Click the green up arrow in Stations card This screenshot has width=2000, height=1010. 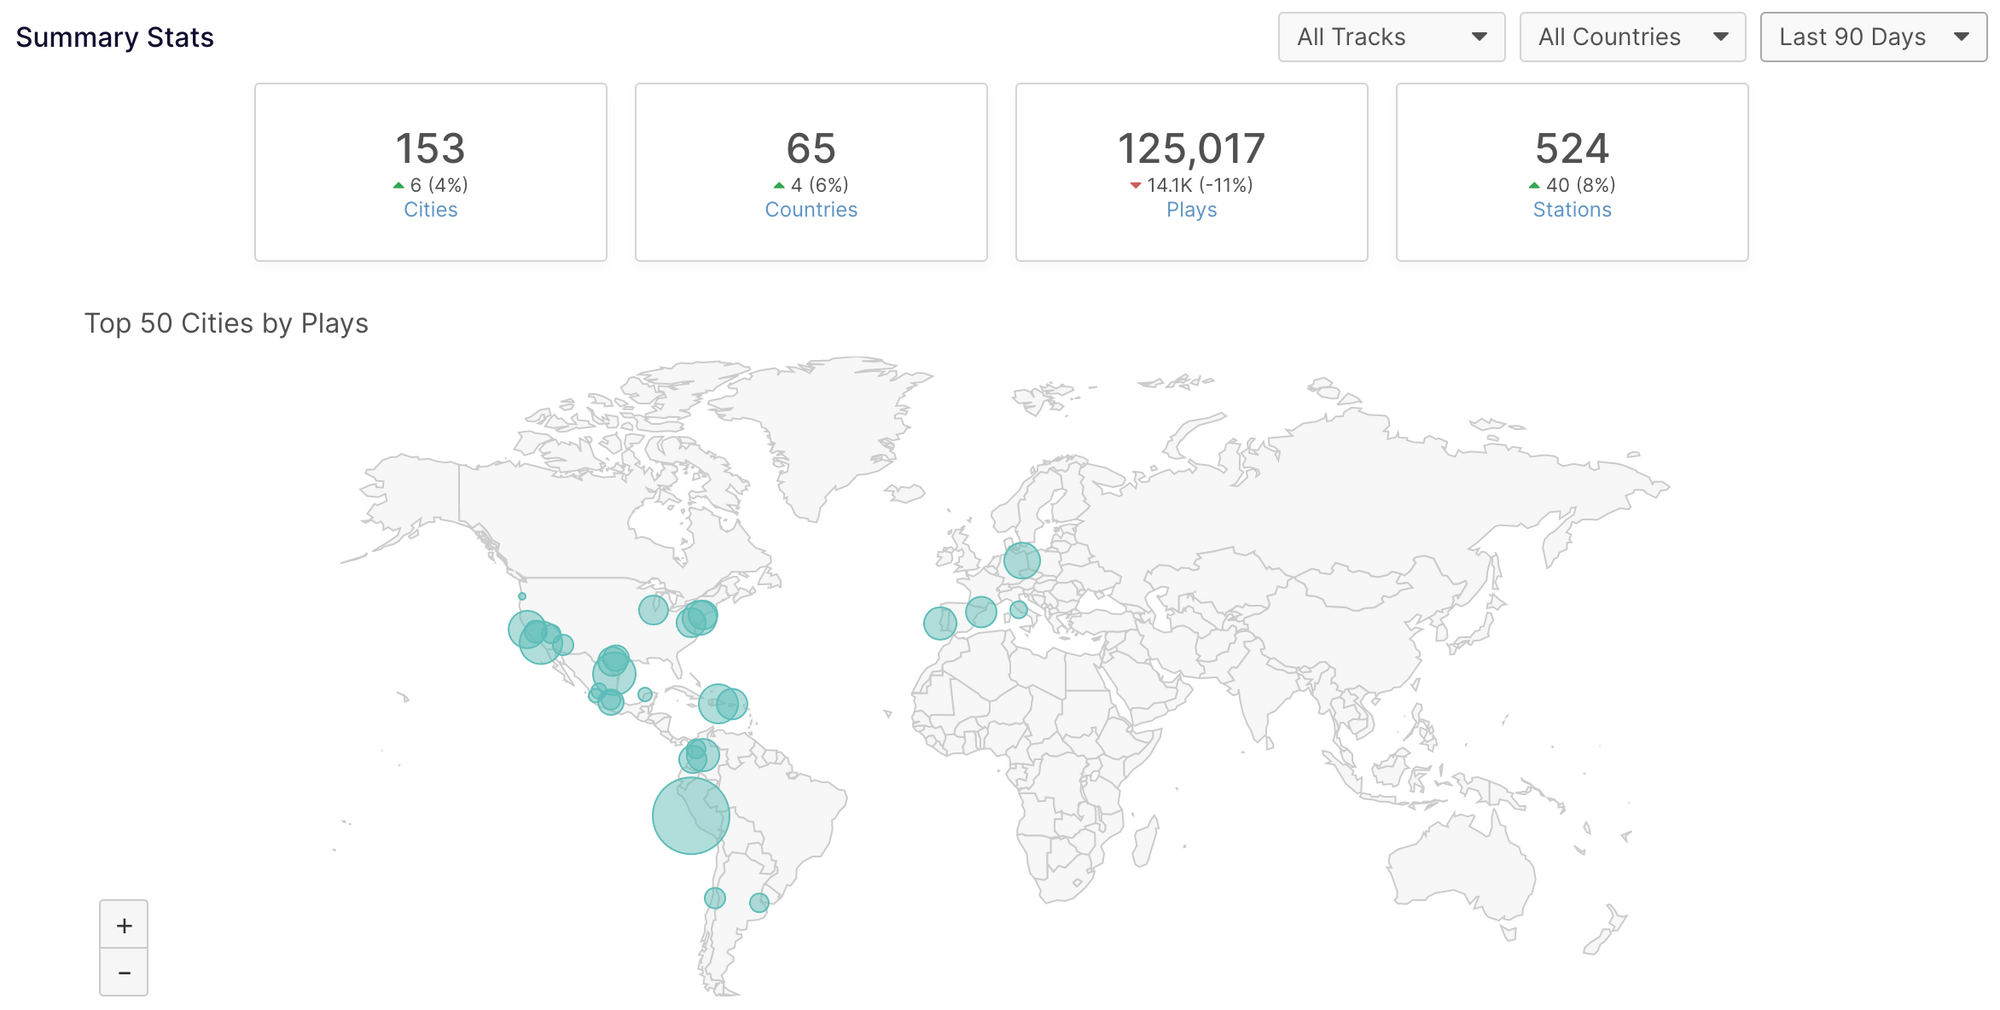pyautogui.click(x=1534, y=185)
